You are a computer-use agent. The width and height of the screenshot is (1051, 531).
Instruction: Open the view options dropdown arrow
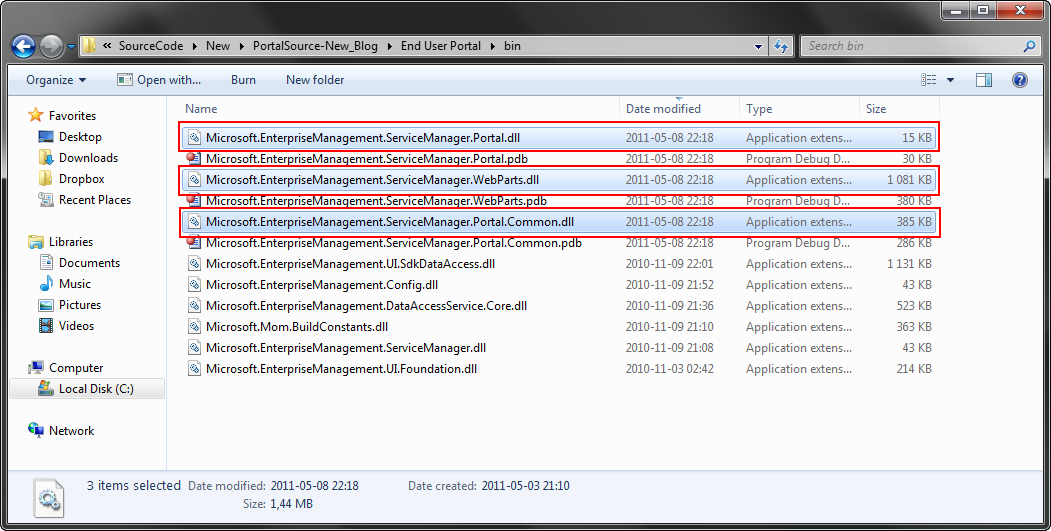(x=950, y=80)
